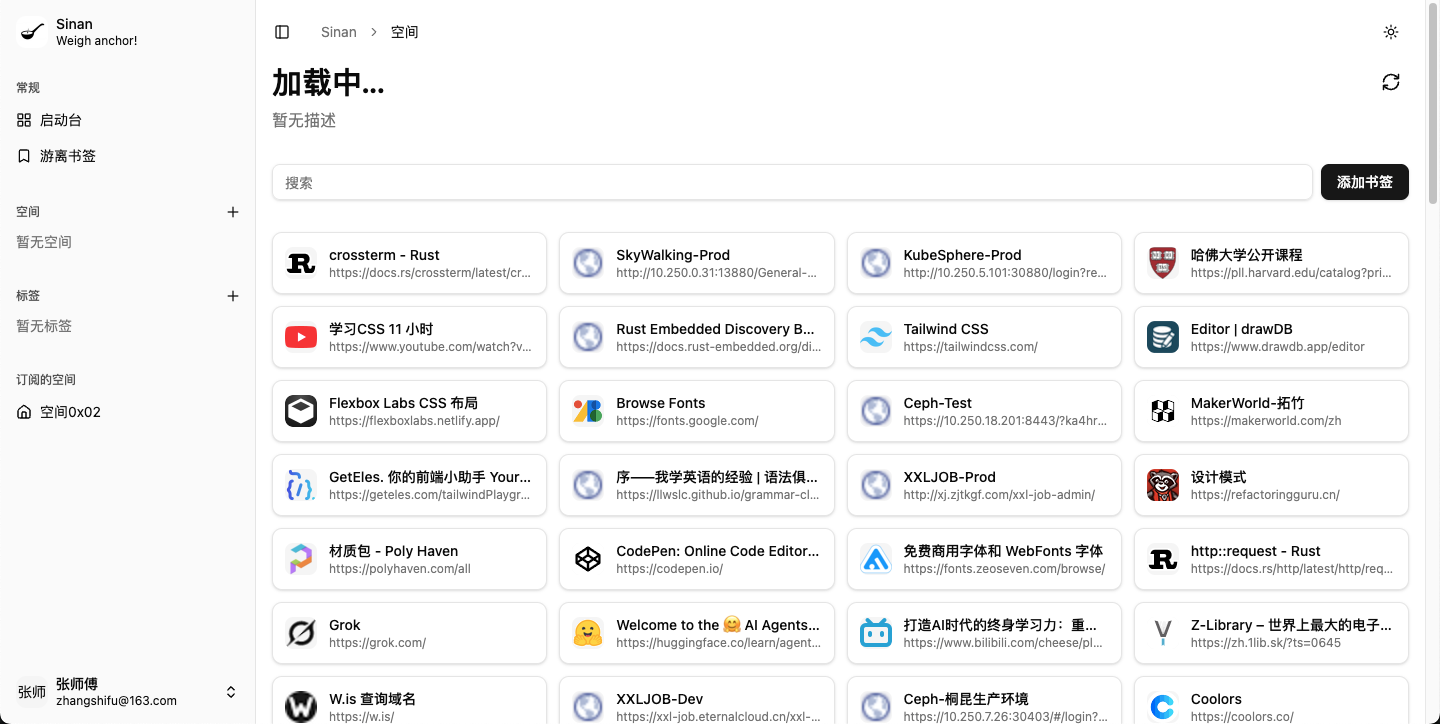This screenshot has width=1440, height=724.
Task: Click the Flexbox Labs box icon
Action: (301, 411)
